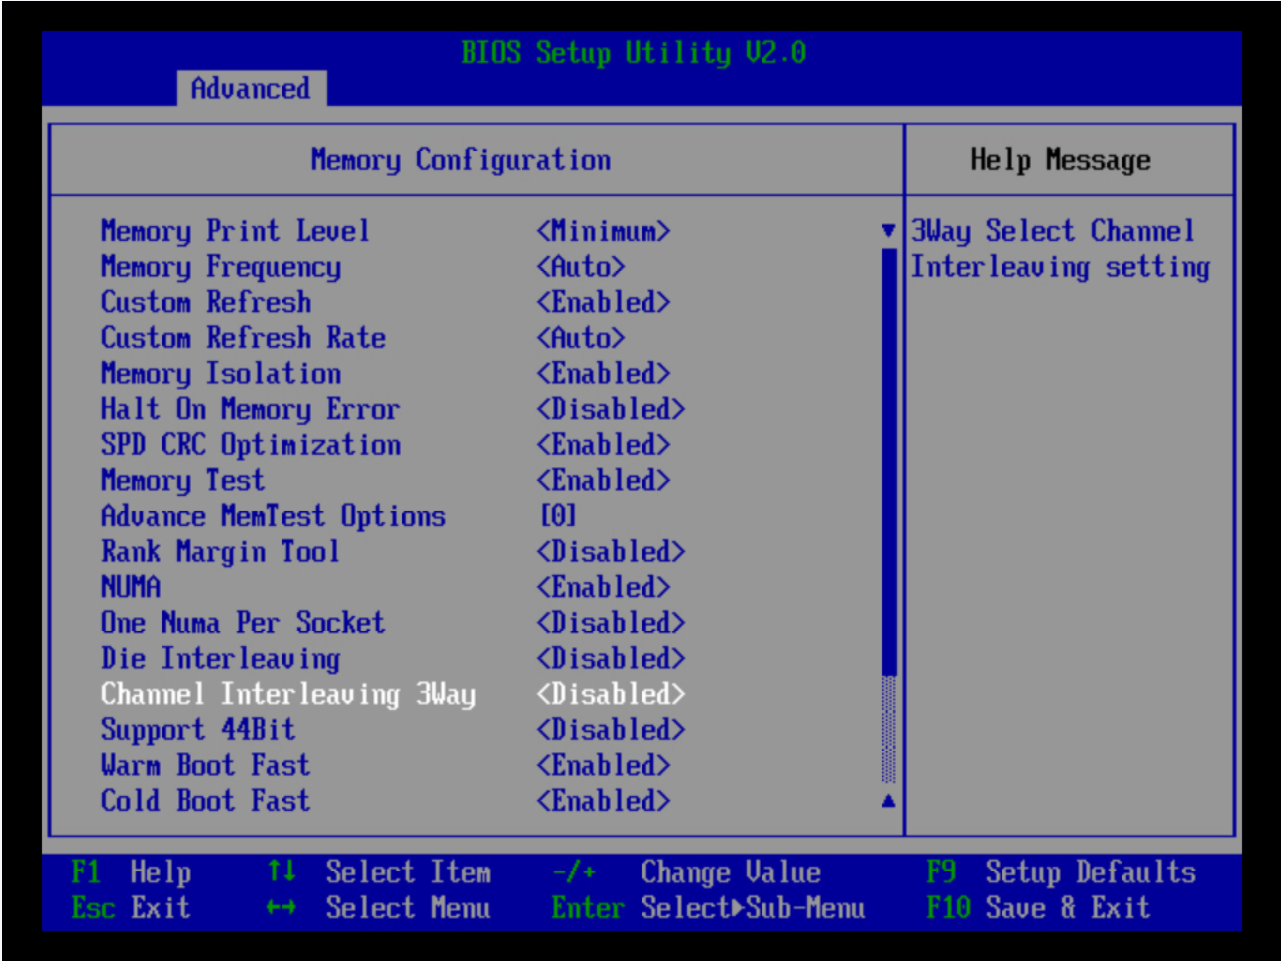The height and width of the screenshot is (961, 1281).
Task: Toggle Channel Interleaving 3Way Disabled value
Action: click(x=610, y=694)
